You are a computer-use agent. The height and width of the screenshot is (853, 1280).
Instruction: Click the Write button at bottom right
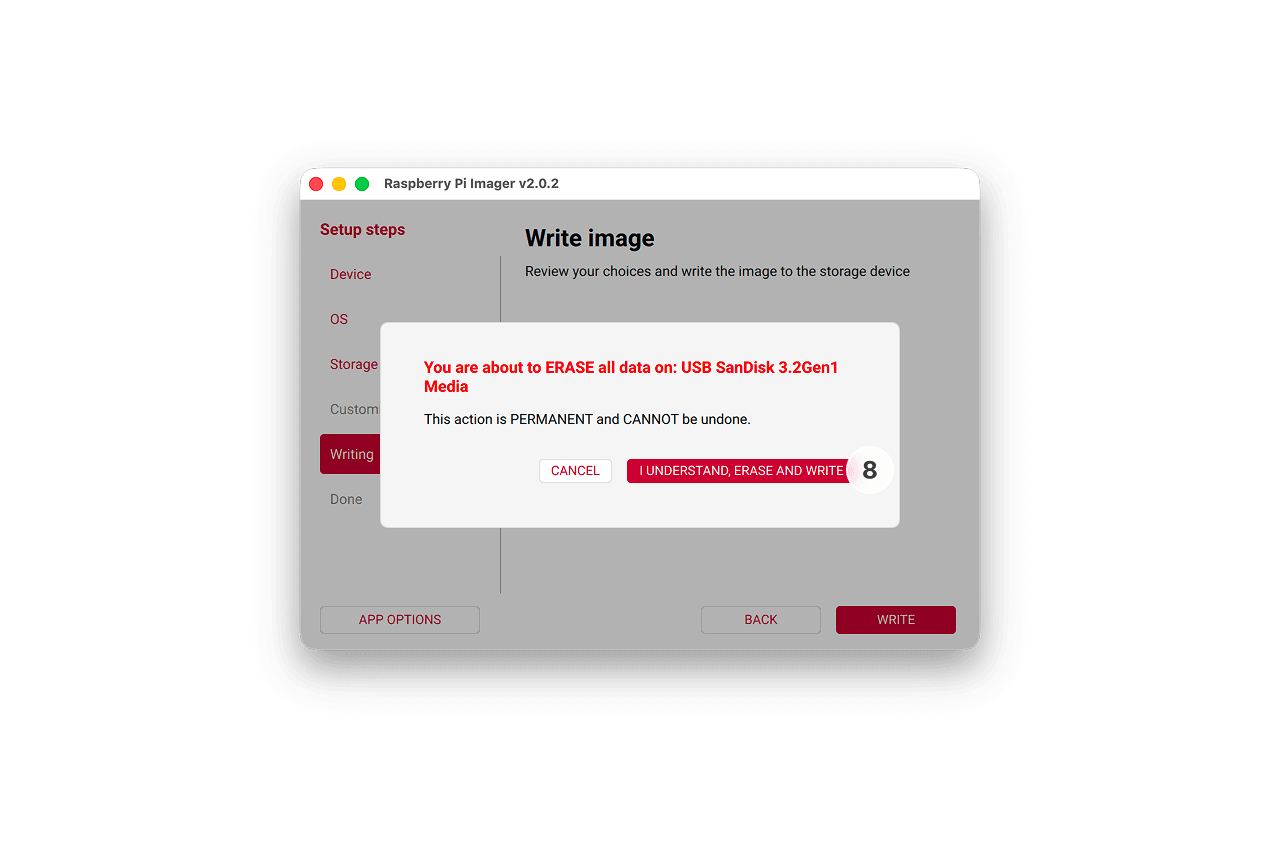point(896,620)
